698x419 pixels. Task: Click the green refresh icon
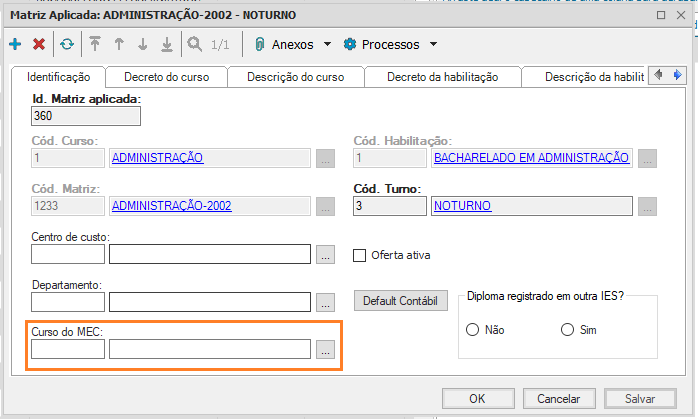pyautogui.click(x=67, y=44)
